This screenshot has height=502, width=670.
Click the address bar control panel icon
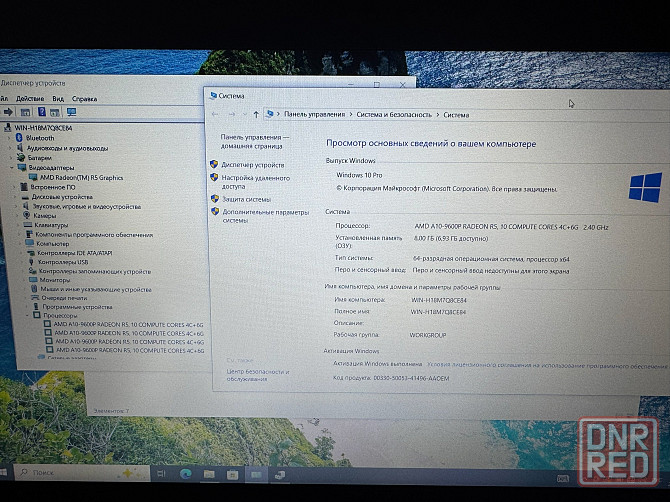click(x=270, y=114)
